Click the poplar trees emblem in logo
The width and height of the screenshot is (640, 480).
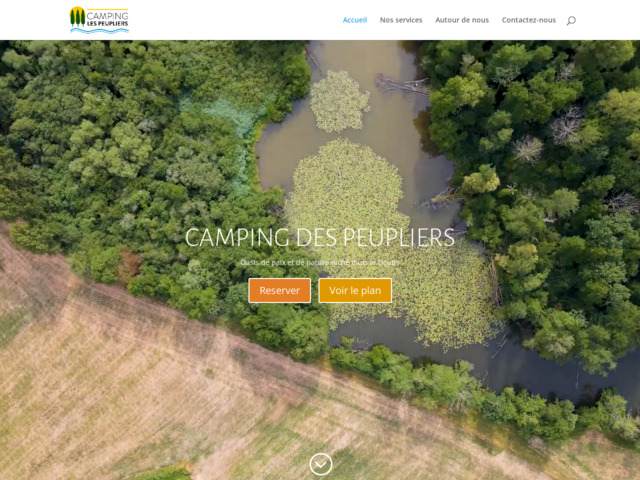(77, 16)
